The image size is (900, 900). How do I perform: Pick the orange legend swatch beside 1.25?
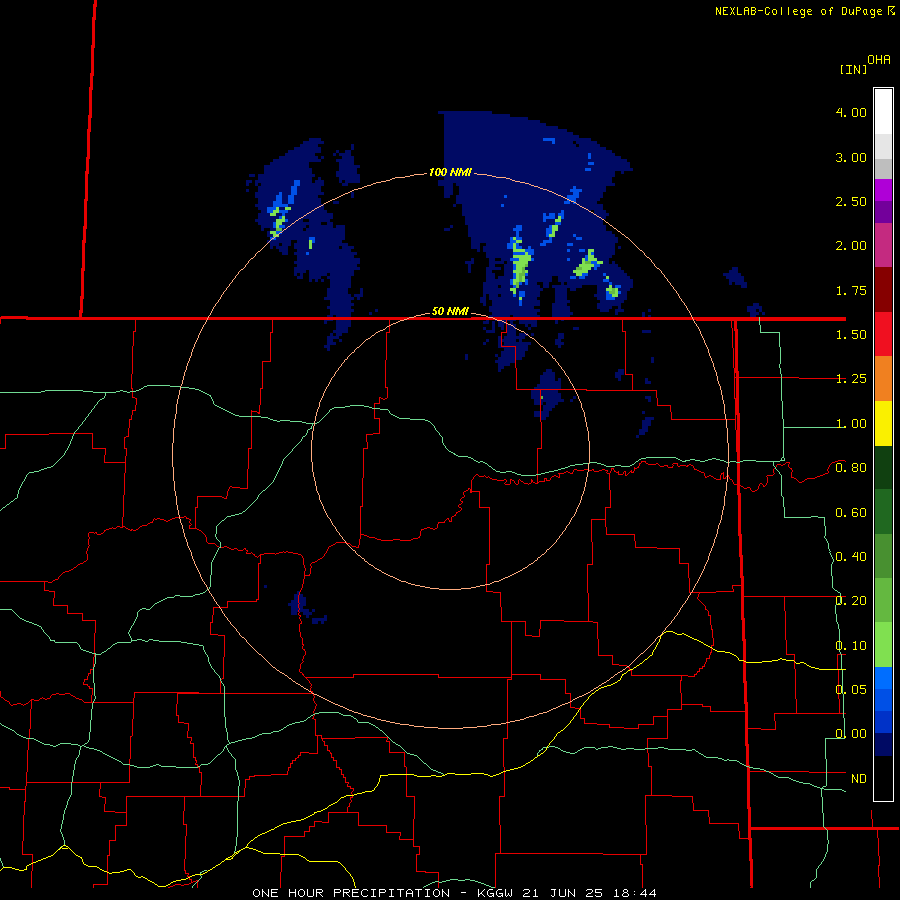coord(883,379)
